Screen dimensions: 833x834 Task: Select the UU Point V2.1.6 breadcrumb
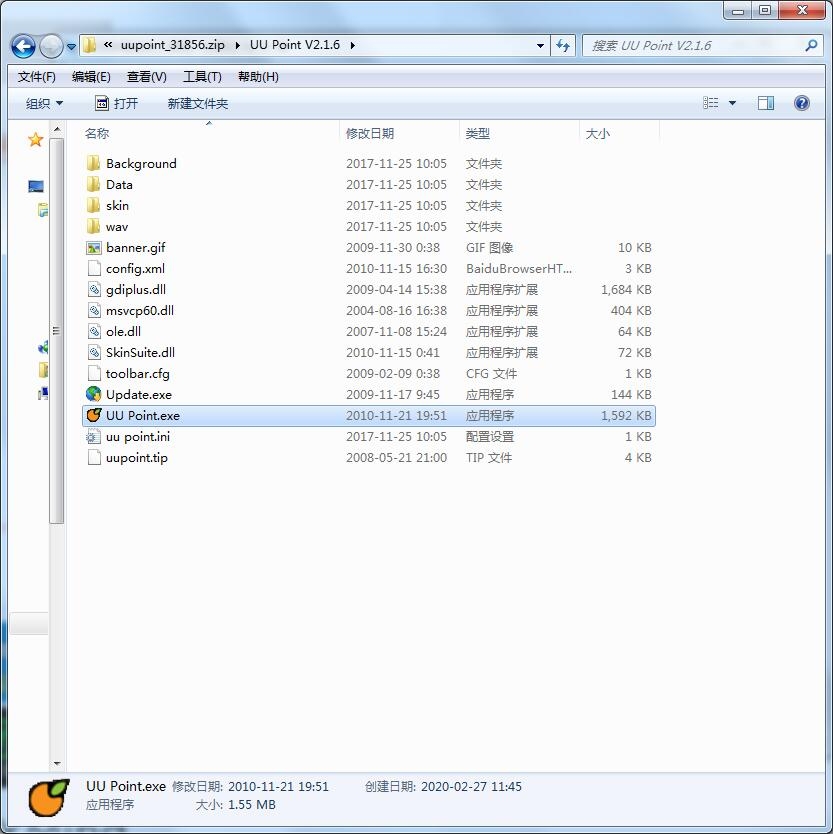click(295, 45)
